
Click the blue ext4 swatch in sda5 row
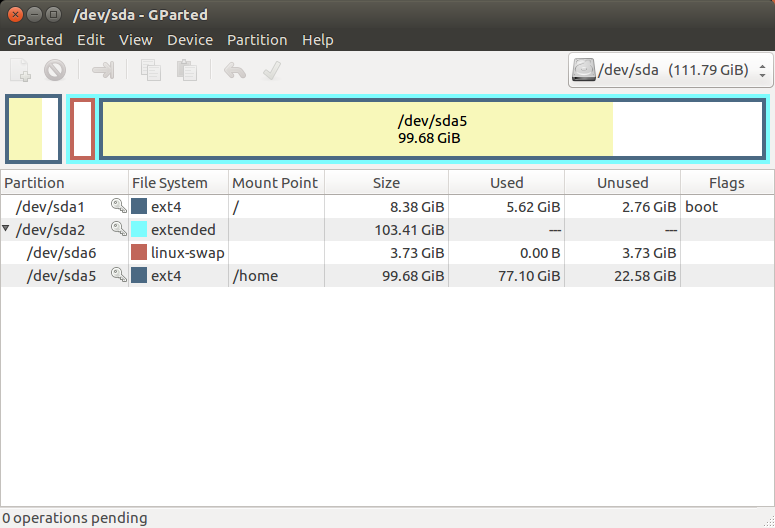[139, 275]
